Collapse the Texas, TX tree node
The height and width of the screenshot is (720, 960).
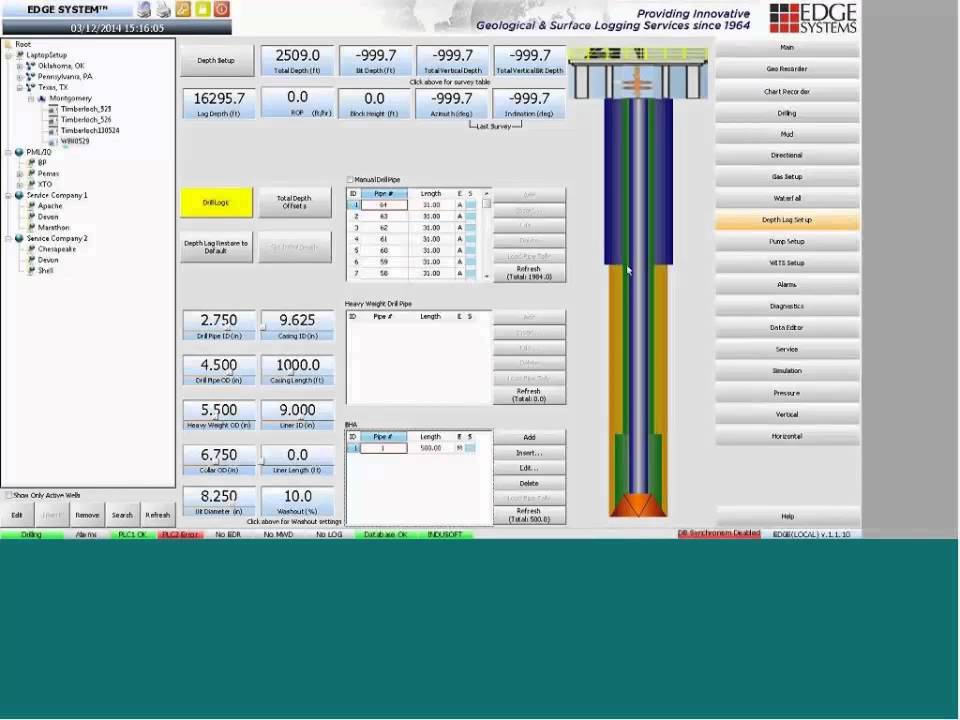click(x=20, y=88)
